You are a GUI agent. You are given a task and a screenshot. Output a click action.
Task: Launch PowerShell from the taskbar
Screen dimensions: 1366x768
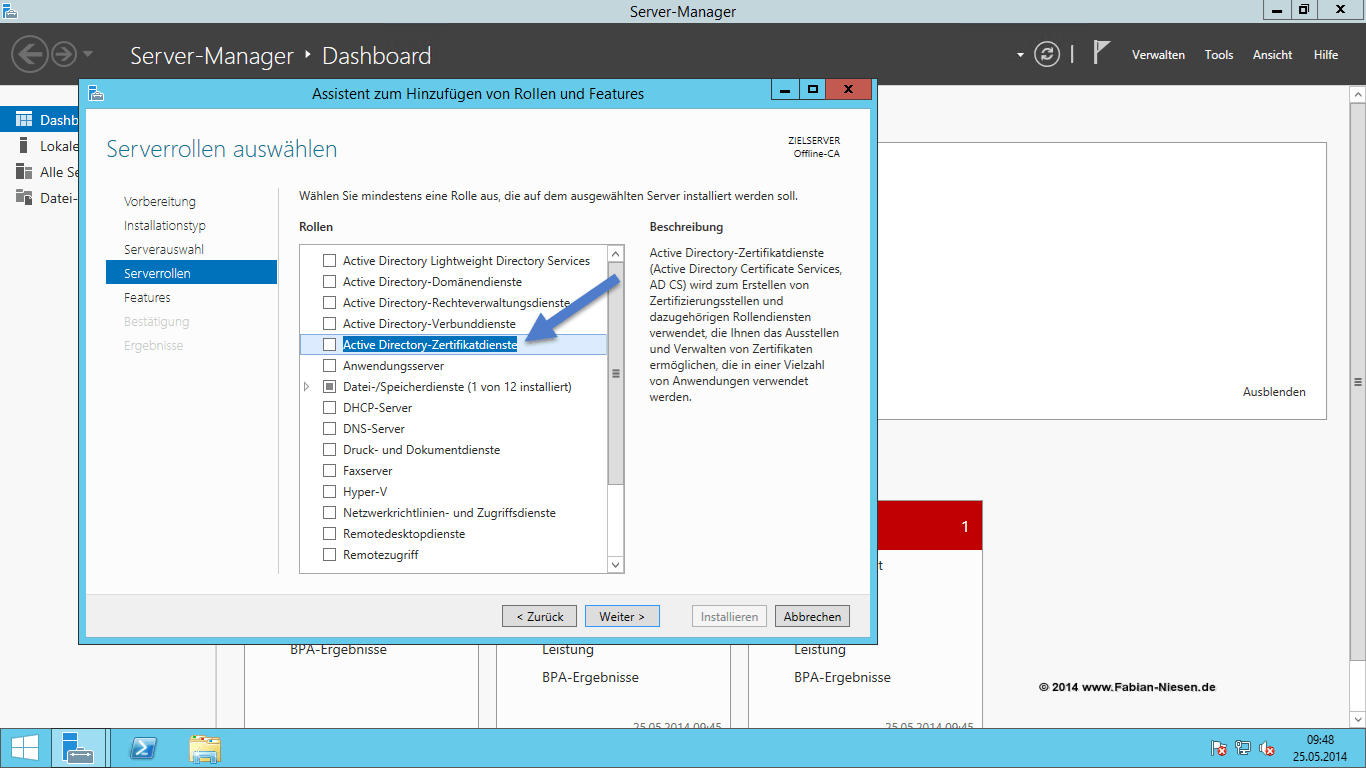(x=143, y=748)
